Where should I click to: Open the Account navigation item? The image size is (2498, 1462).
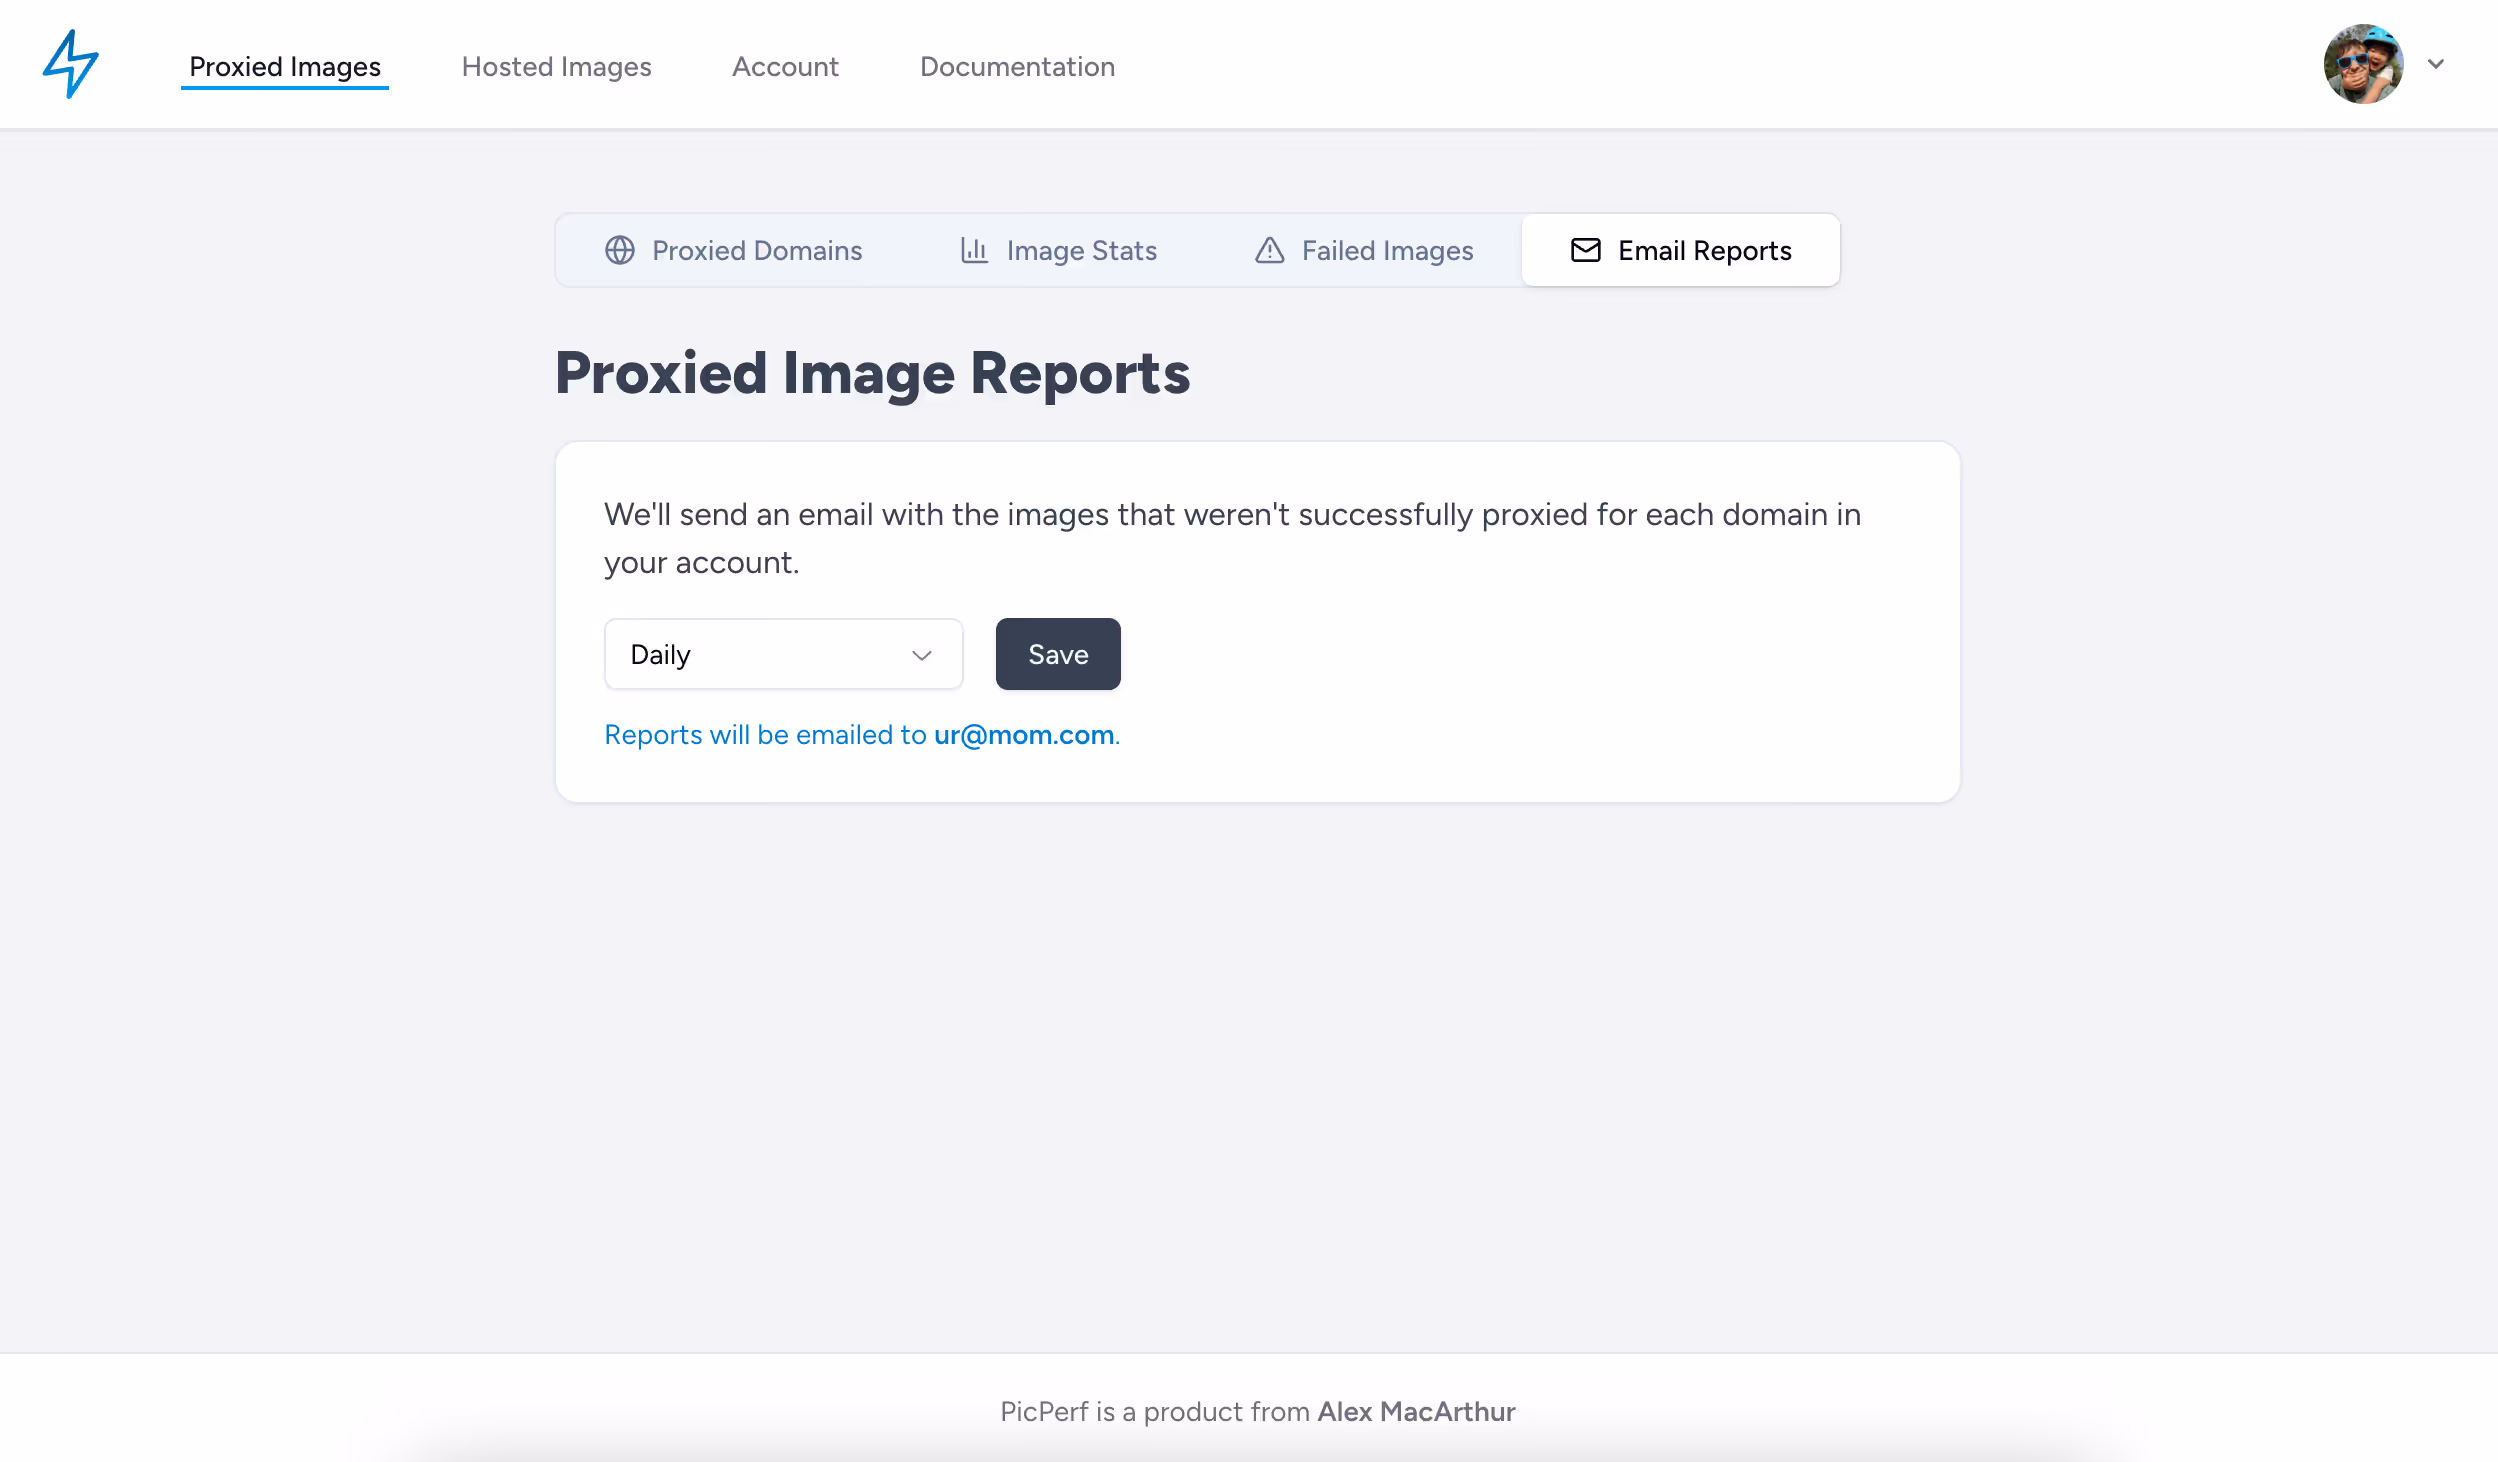785,66
